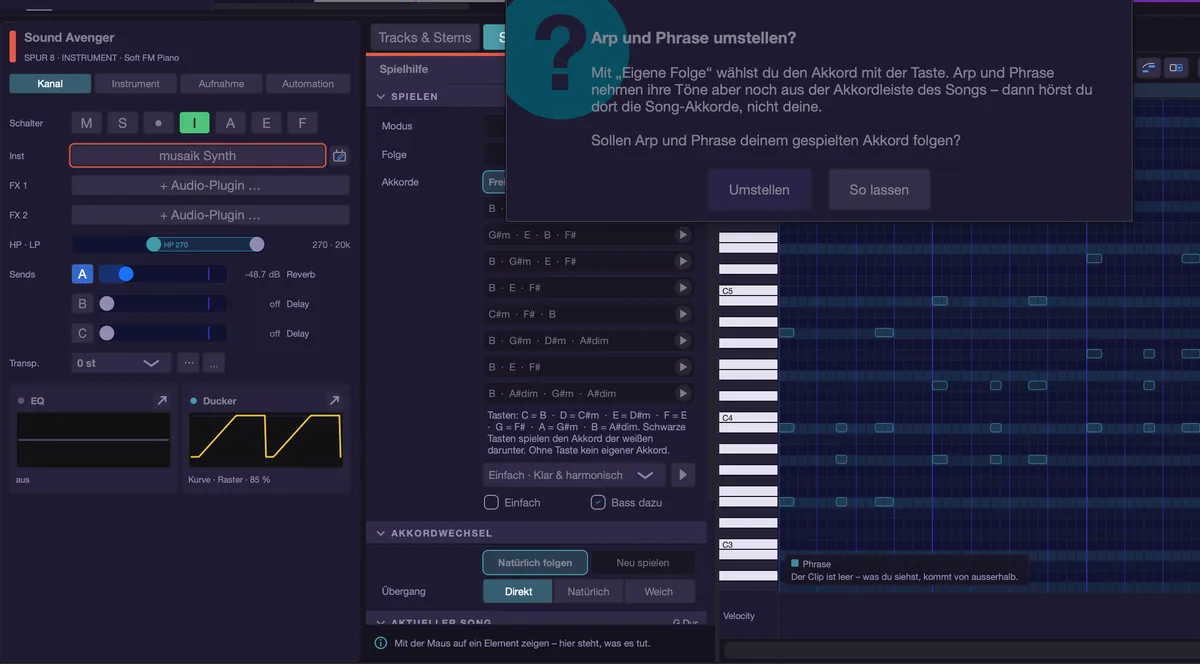Collapse the SPIELEN section

(381, 97)
